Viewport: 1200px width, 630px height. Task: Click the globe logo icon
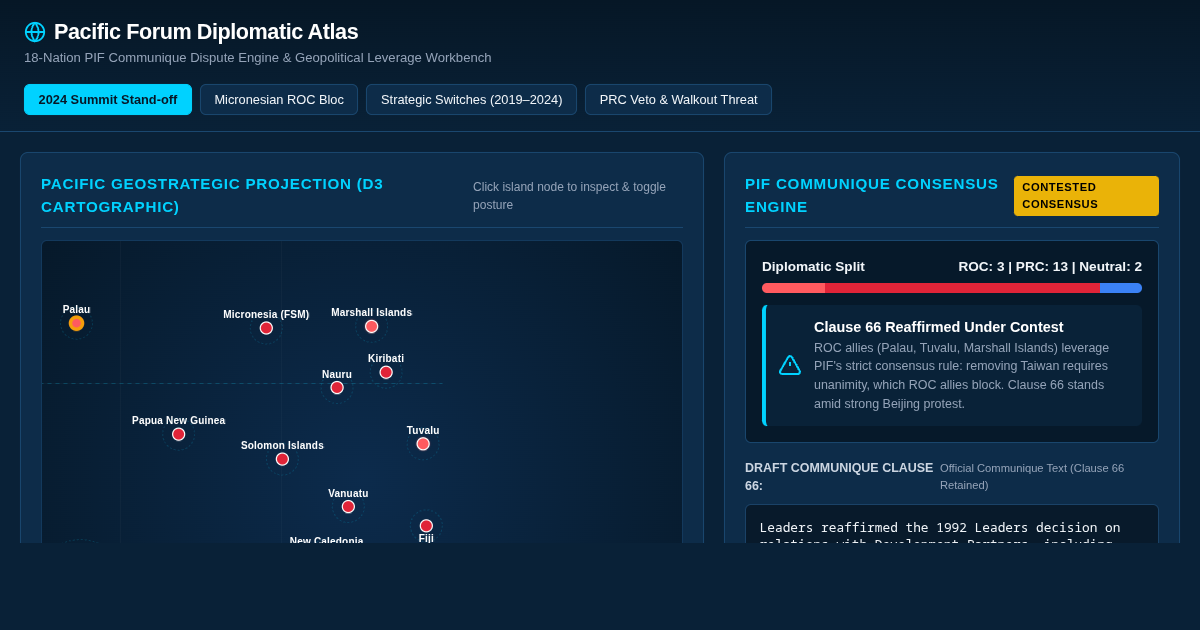click(x=35, y=32)
